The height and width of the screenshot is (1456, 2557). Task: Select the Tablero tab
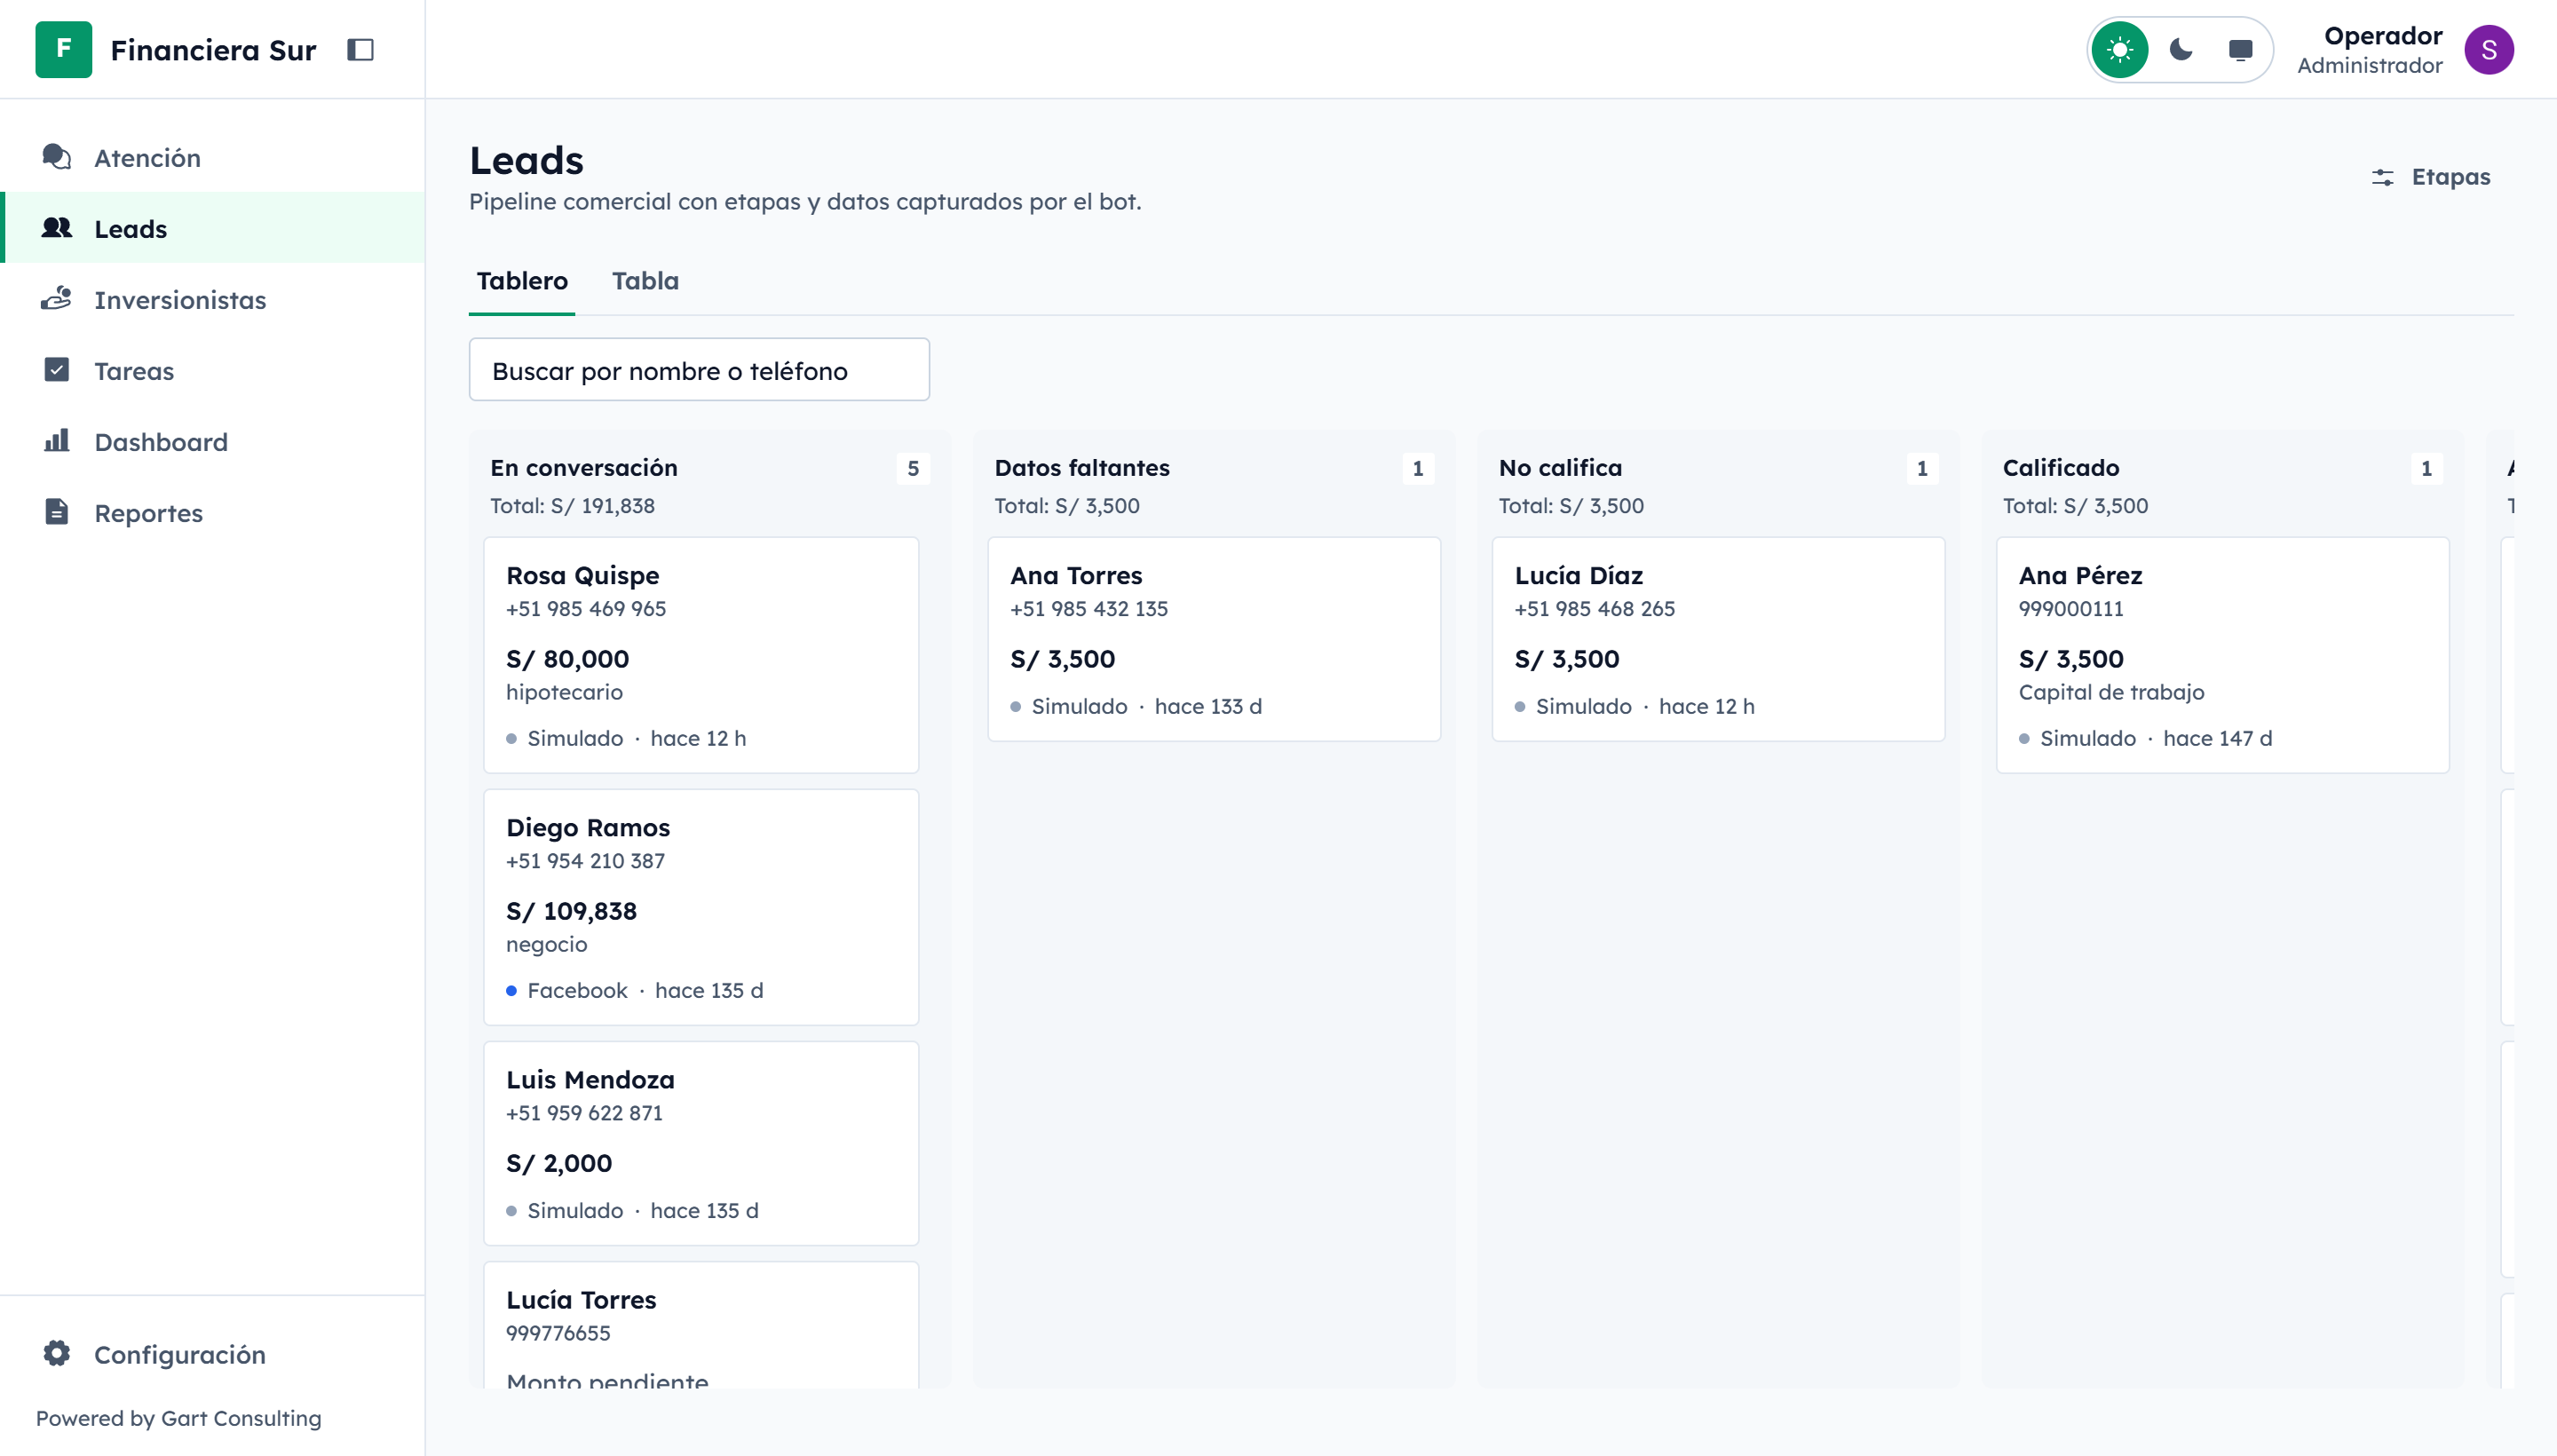(522, 281)
